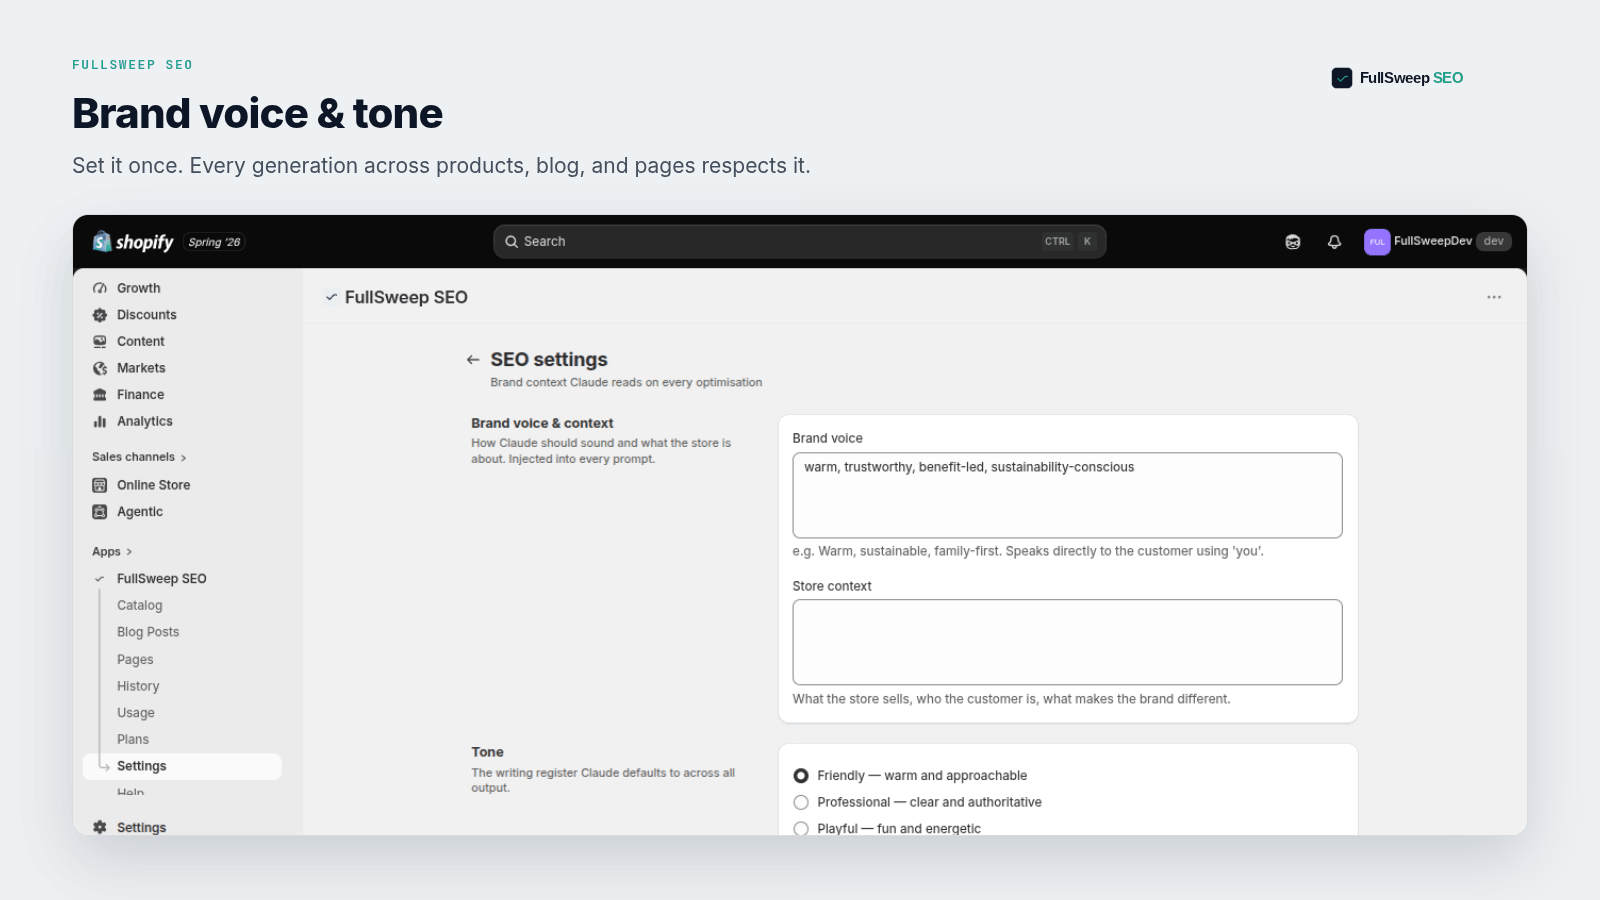This screenshot has width=1600, height=900.
Task: Navigate to Analytics
Action: (145, 422)
